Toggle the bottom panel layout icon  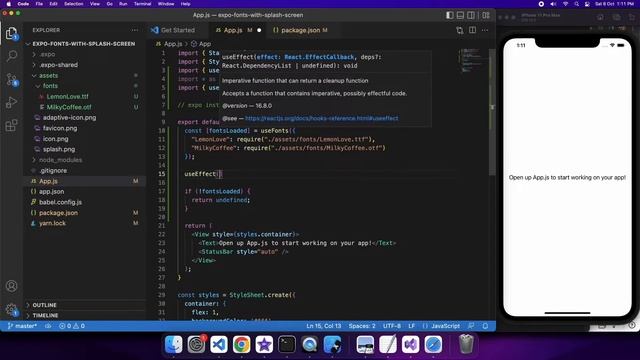460,15
